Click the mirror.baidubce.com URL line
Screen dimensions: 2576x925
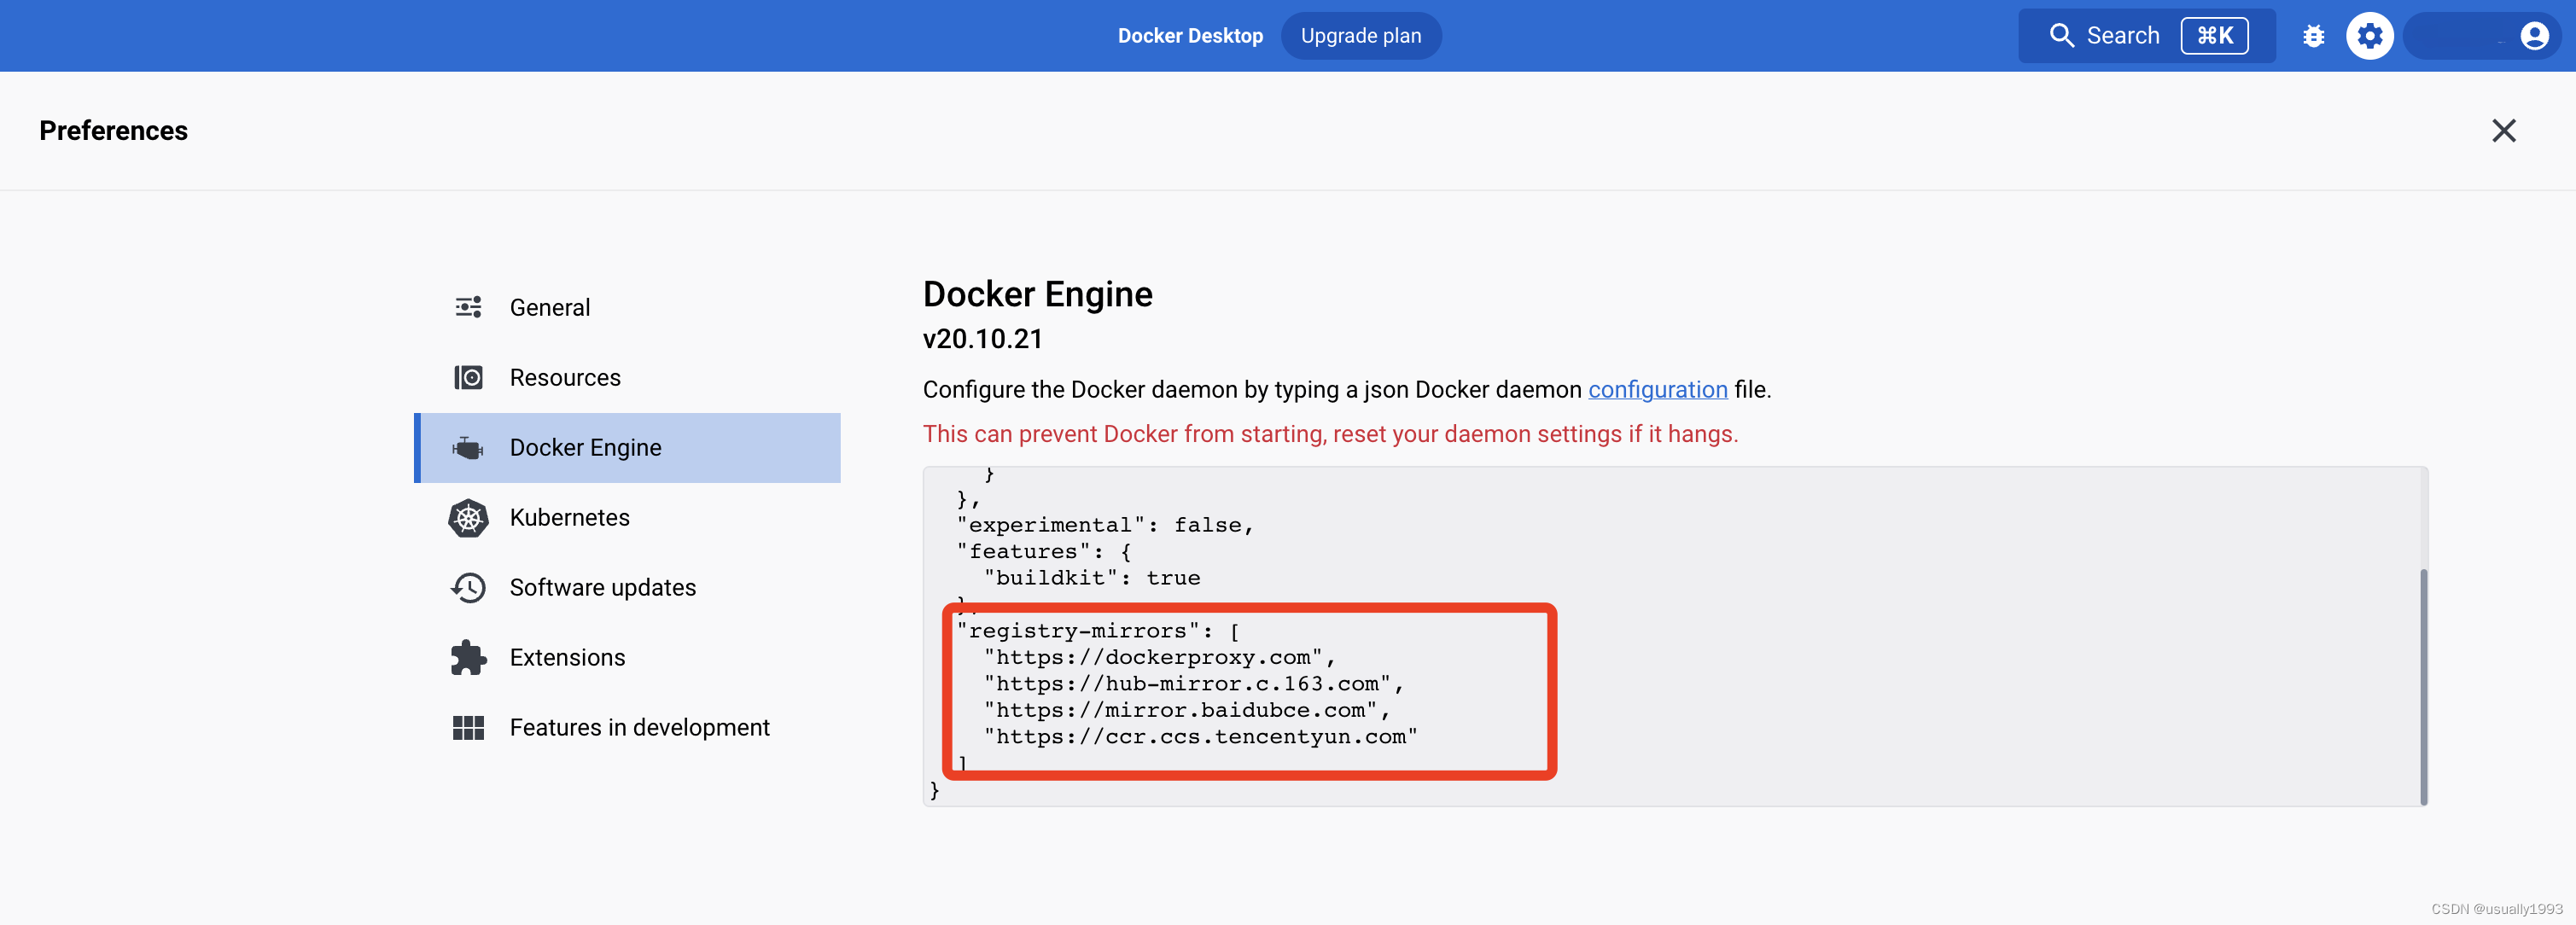click(x=1187, y=710)
